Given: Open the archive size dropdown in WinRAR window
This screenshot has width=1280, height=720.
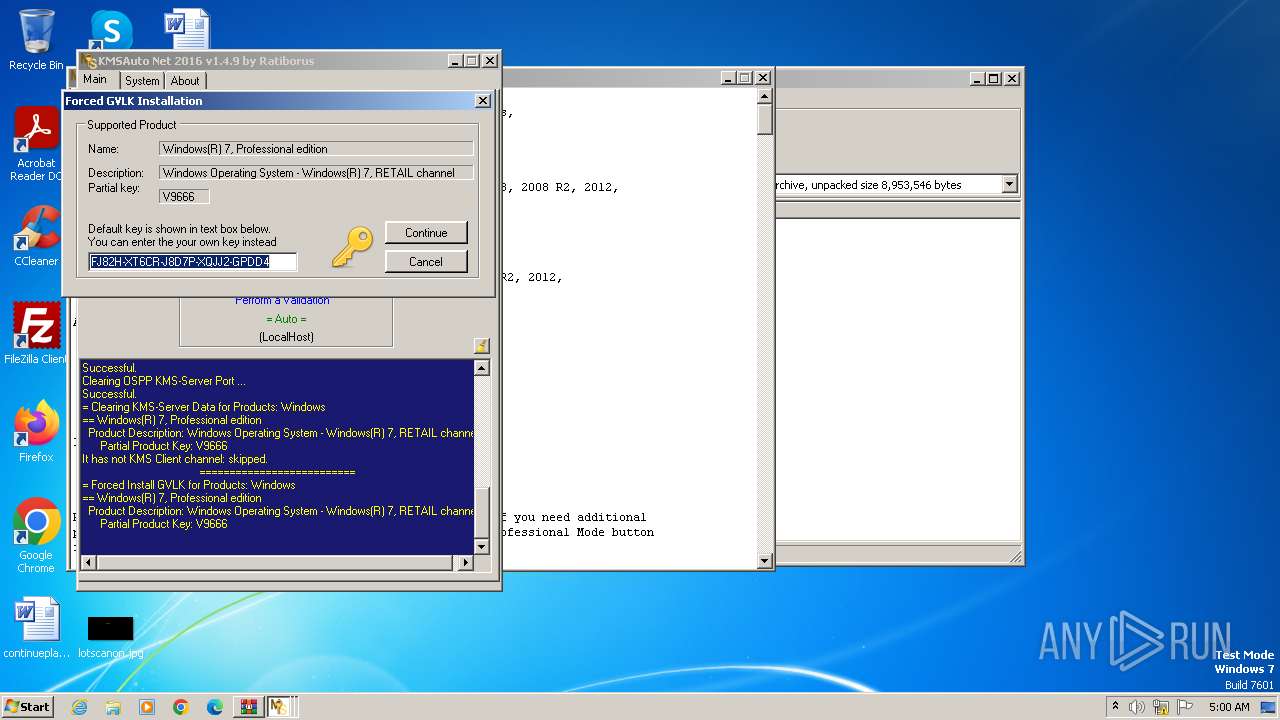Looking at the screenshot, I should [x=1008, y=184].
